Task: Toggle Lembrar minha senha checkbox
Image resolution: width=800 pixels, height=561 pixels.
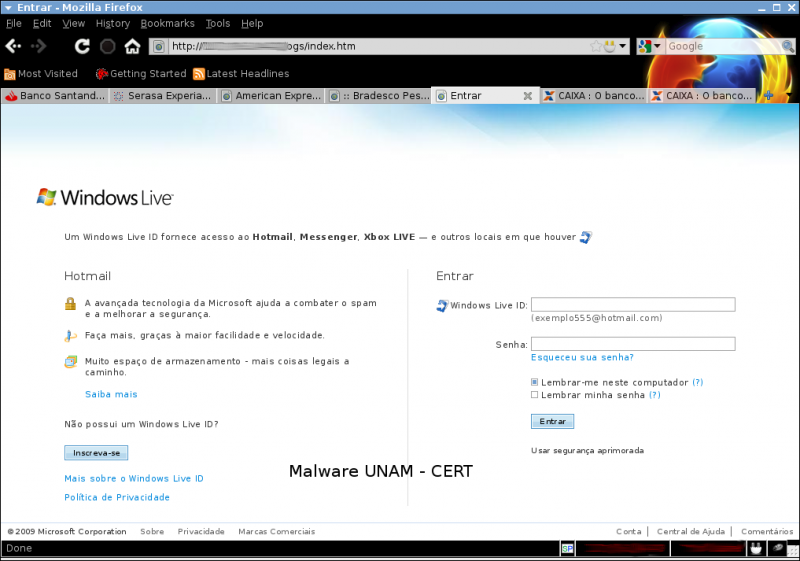Action: point(534,395)
